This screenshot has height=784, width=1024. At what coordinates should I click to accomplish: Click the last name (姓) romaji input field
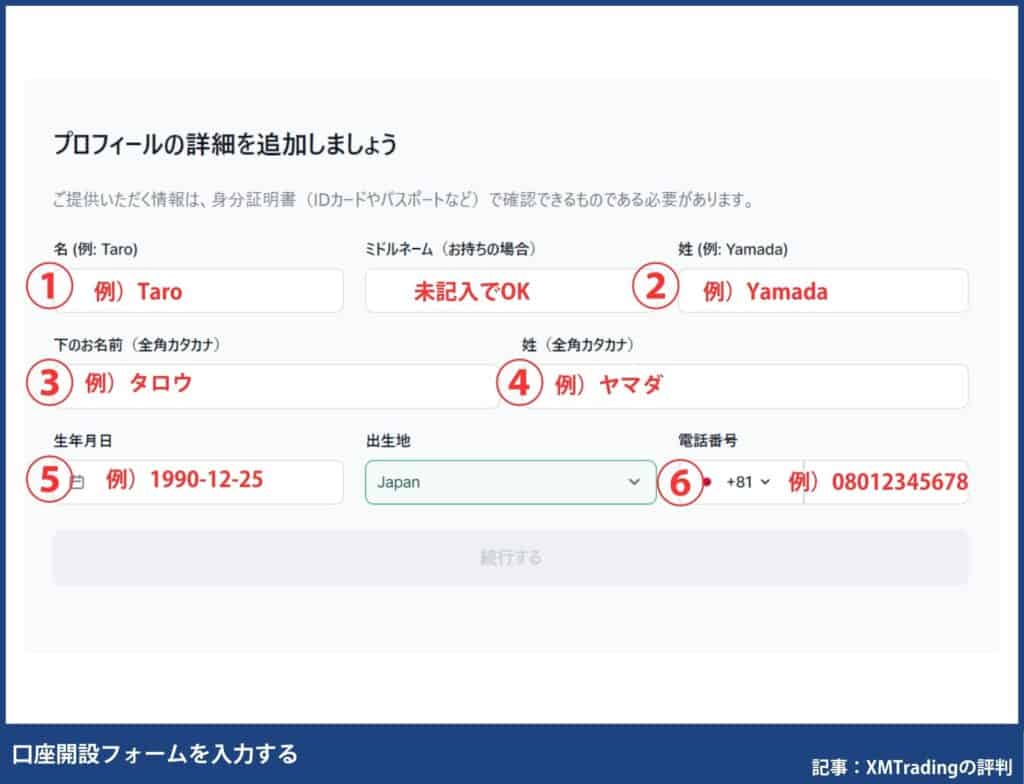coord(823,290)
